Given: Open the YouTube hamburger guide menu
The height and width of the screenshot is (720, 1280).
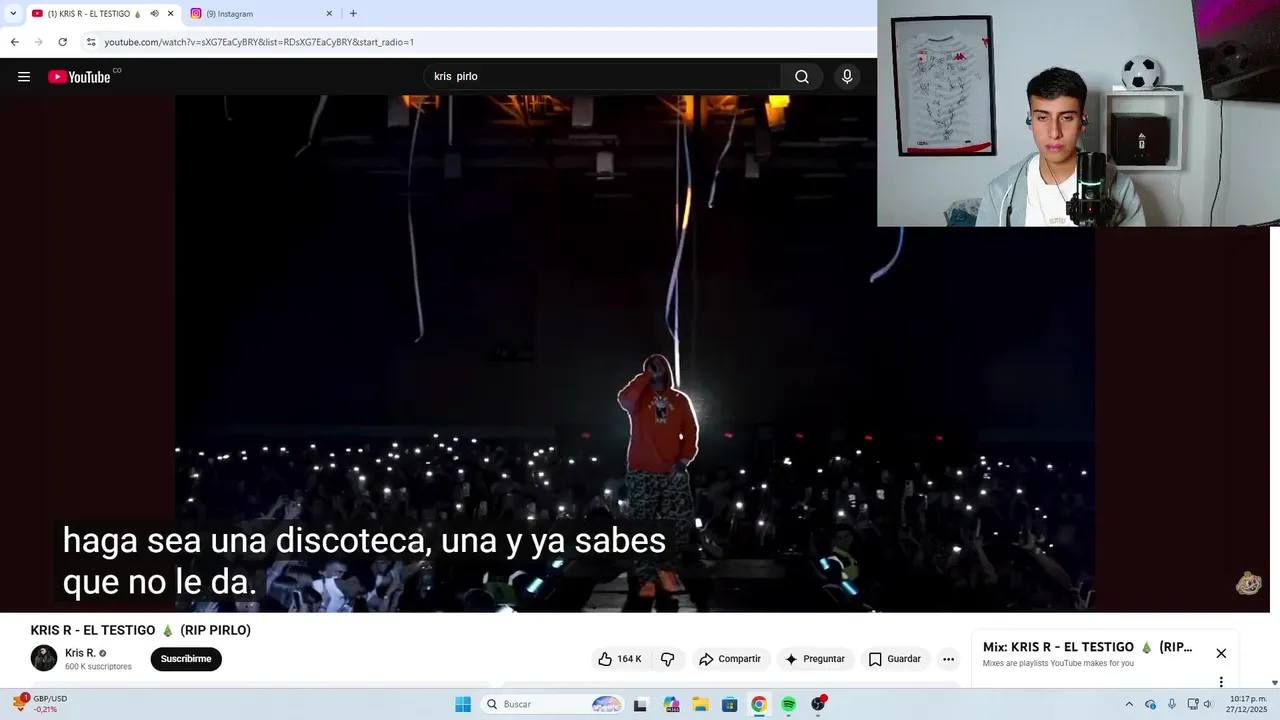Looking at the screenshot, I should pos(24,77).
